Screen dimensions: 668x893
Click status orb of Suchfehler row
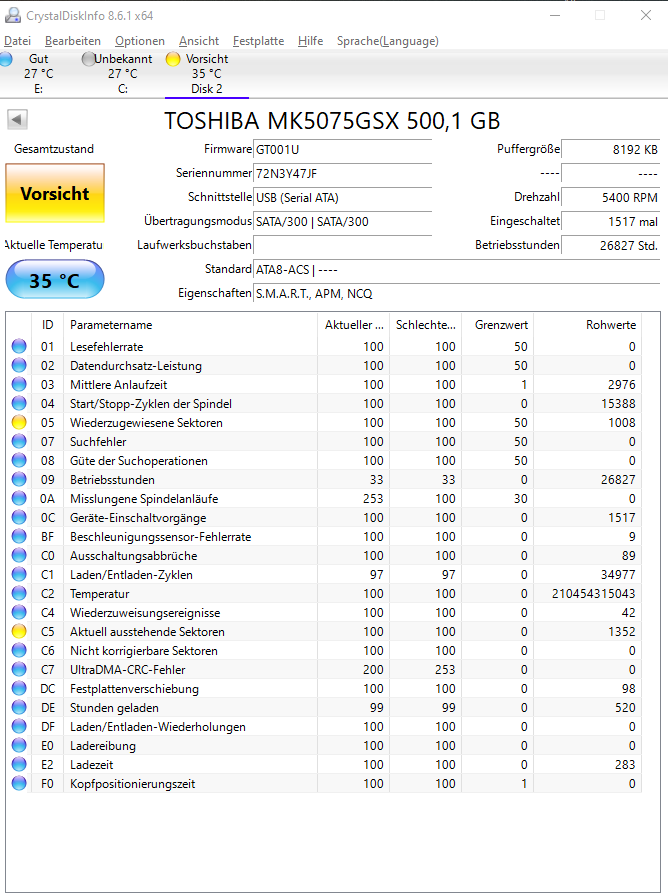point(19,441)
